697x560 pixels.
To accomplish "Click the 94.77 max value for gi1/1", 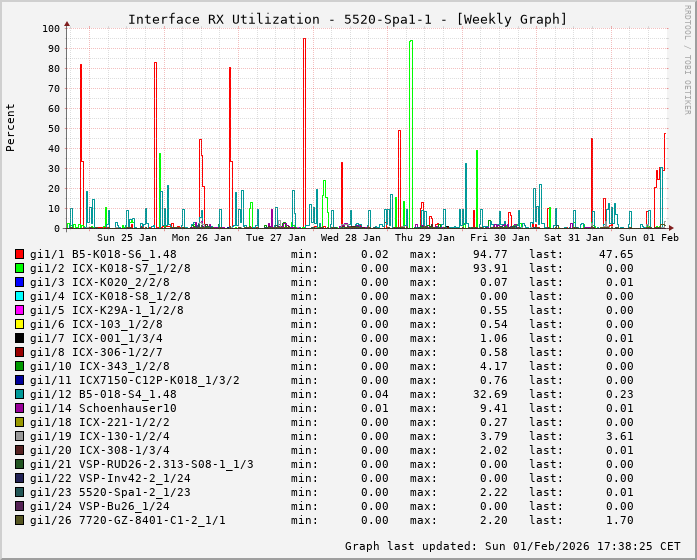I will tap(490, 254).
